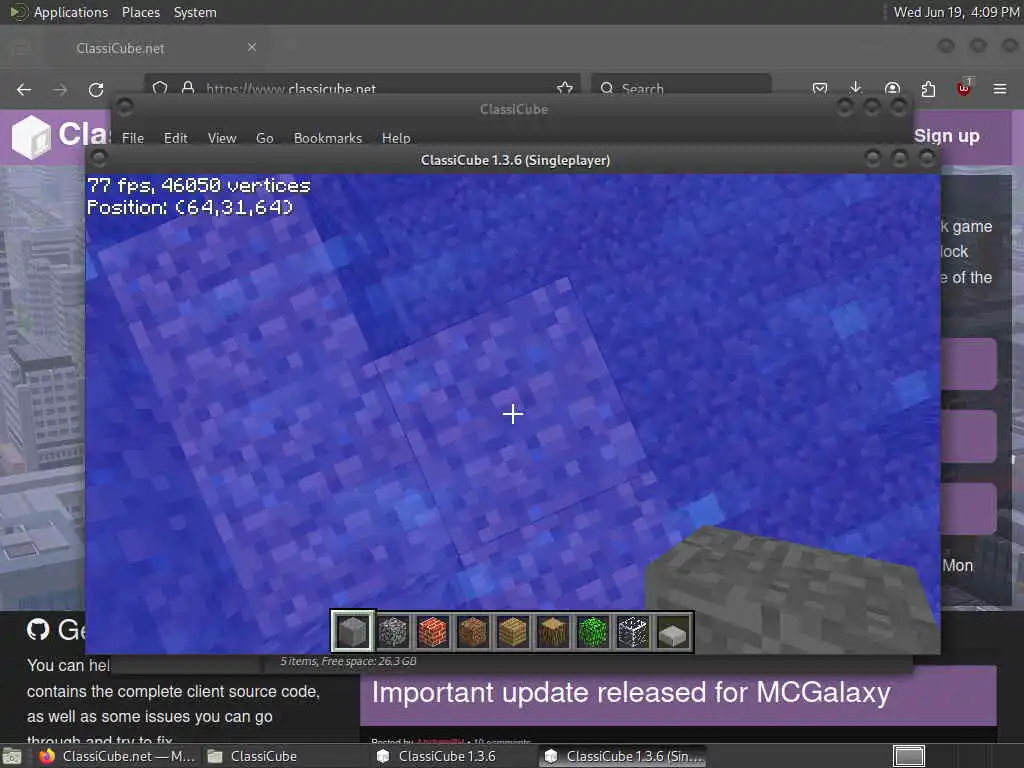Select the green leaves block in hotbar
1024x768 pixels.
click(x=592, y=632)
